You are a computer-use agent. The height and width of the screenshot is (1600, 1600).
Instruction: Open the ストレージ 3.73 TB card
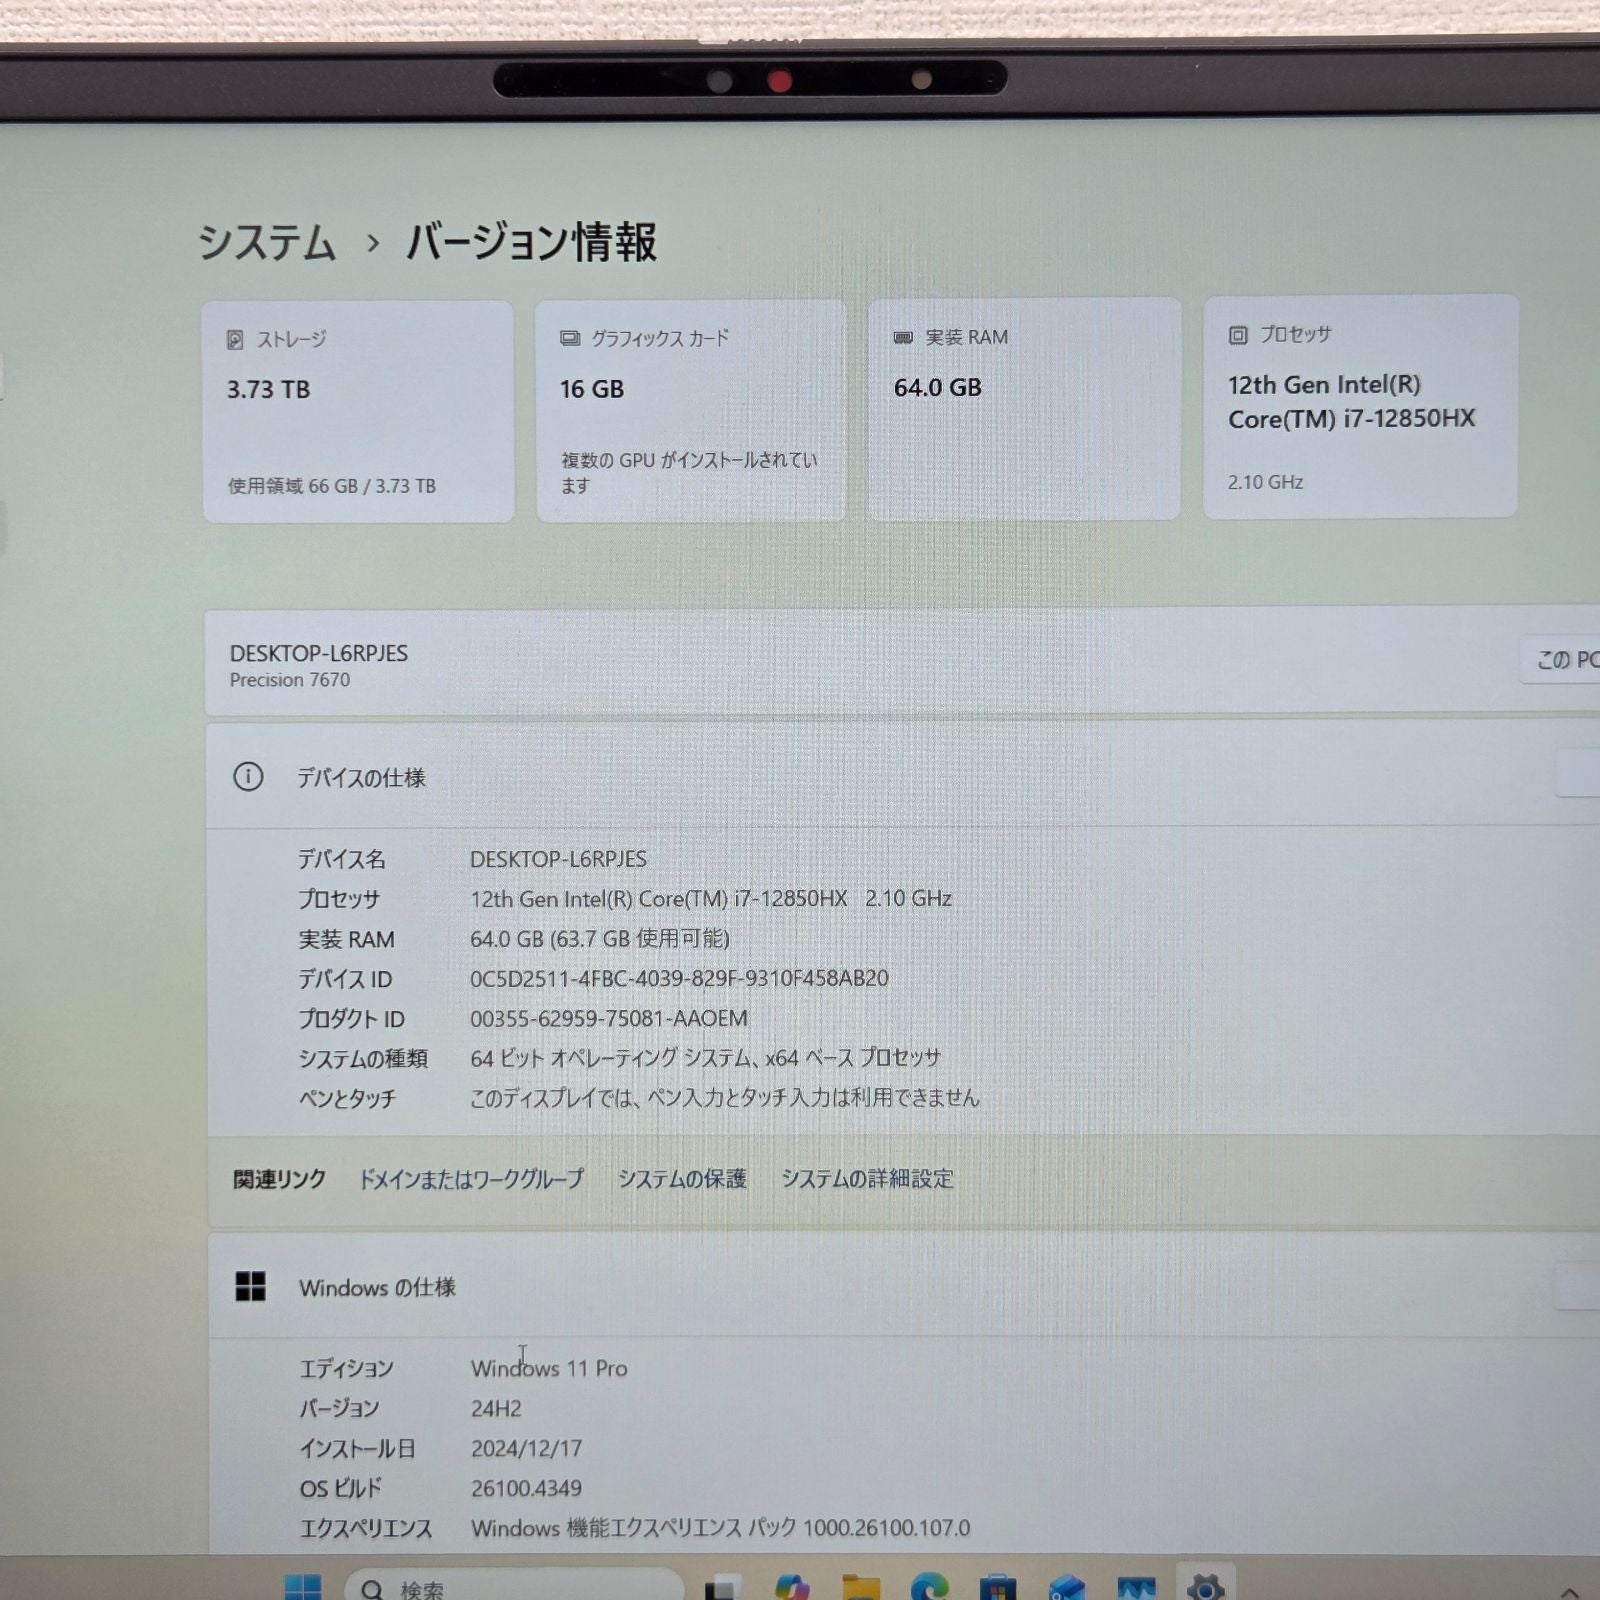[x=358, y=411]
